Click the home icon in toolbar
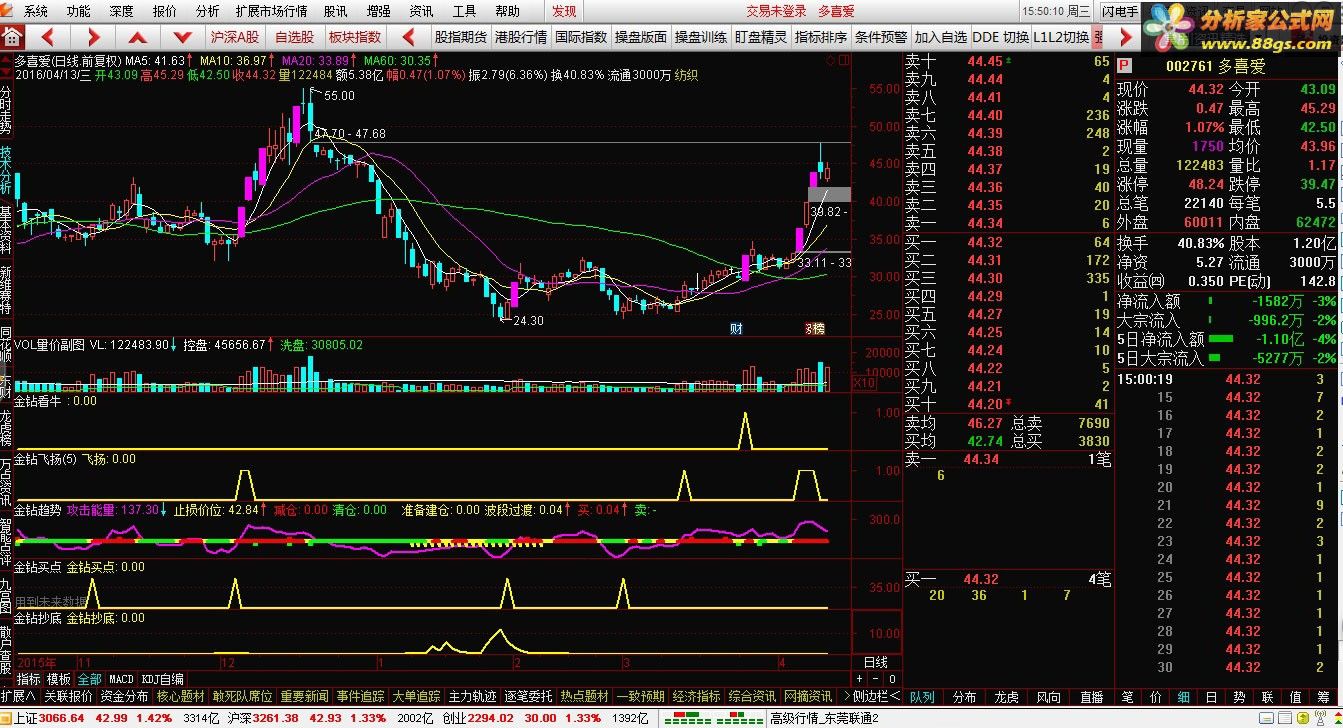The height and width of the screenshot is (728, 1343). [12, 37]
